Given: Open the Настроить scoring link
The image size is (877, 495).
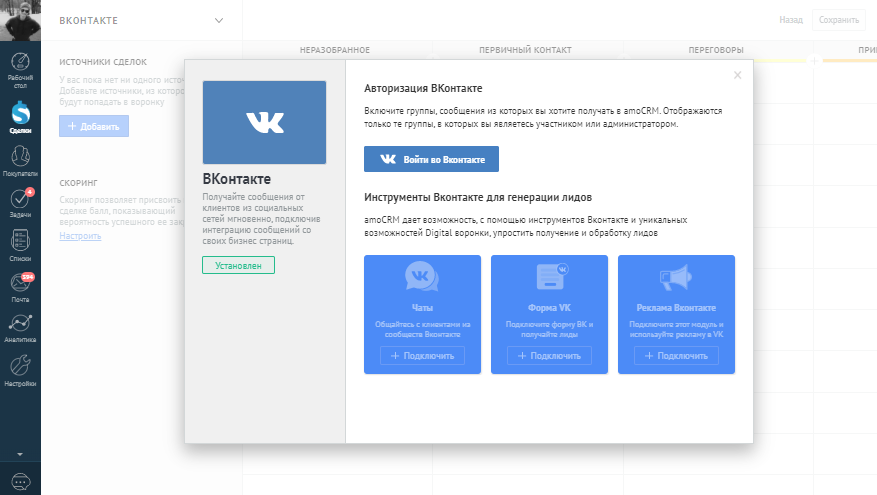Looking at the screenshot, I should pyautogui.click(x=80, y=236).
